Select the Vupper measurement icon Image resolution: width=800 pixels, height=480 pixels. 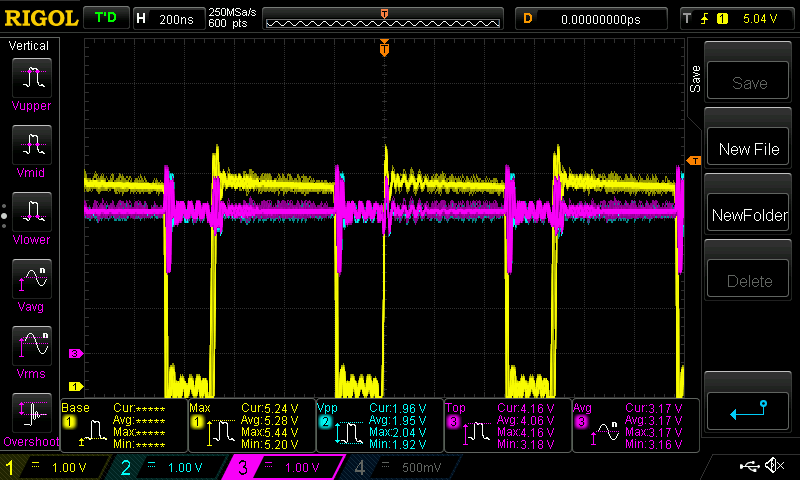[x=32, y=78]
